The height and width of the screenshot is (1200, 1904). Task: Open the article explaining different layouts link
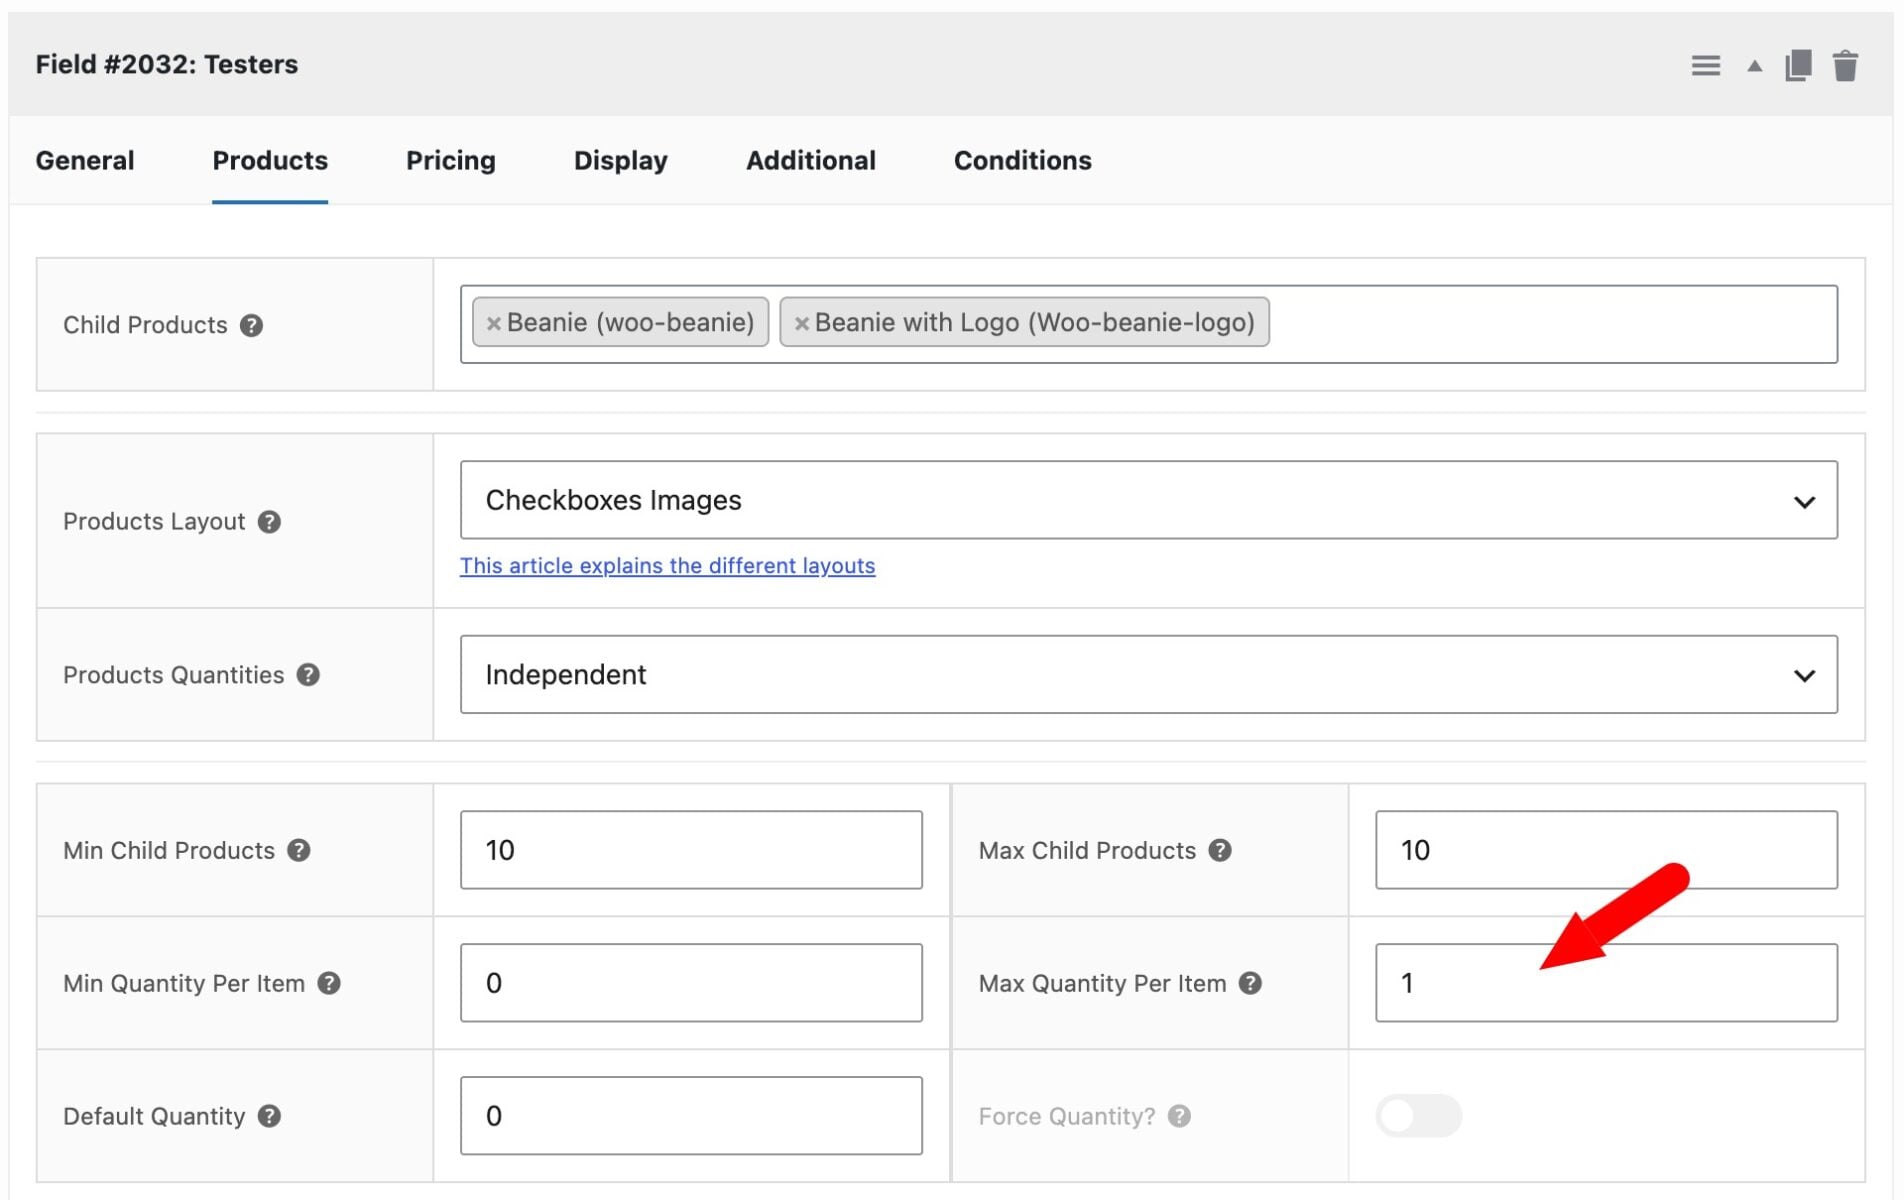coord(668,566)
